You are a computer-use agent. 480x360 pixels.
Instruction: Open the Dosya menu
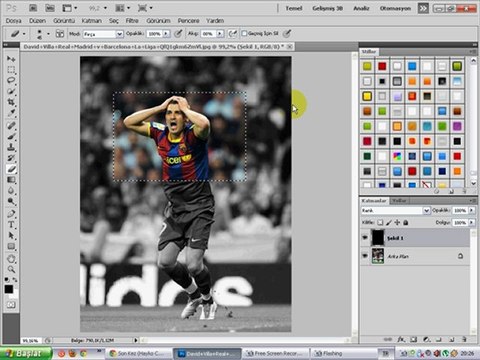14,21
